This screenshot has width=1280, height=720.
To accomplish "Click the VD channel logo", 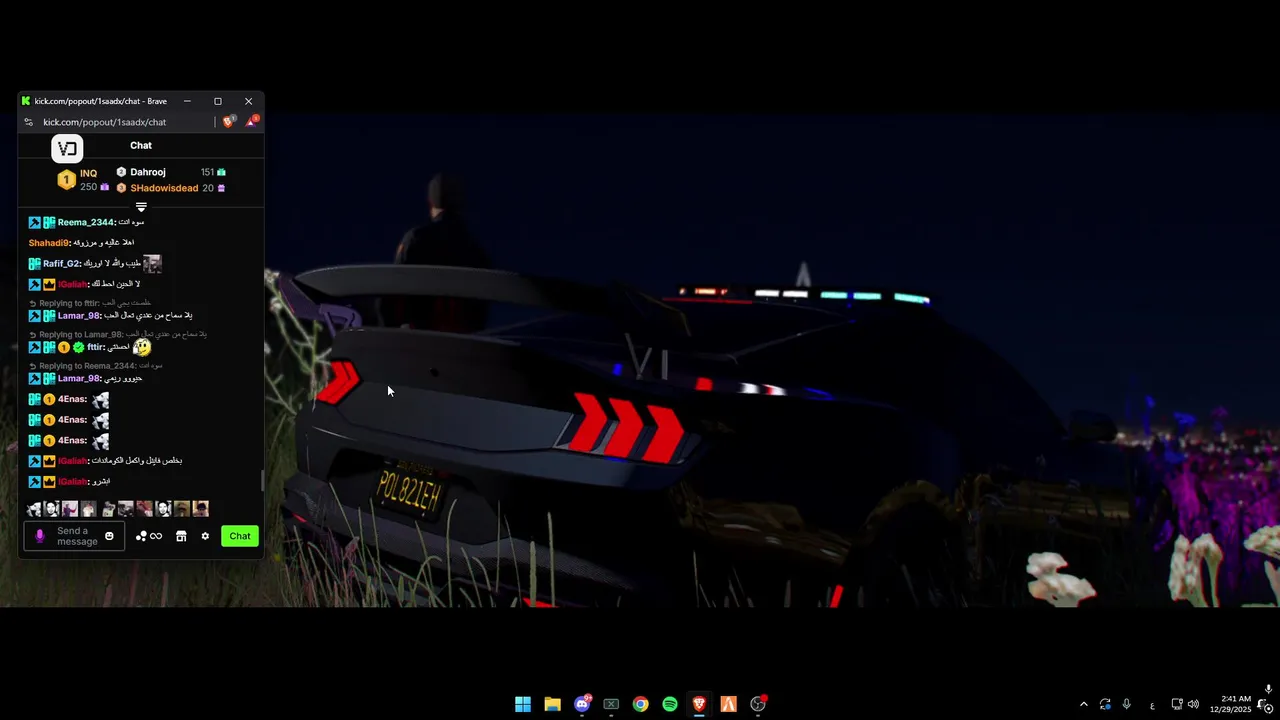I will click(x=67, y=149).
